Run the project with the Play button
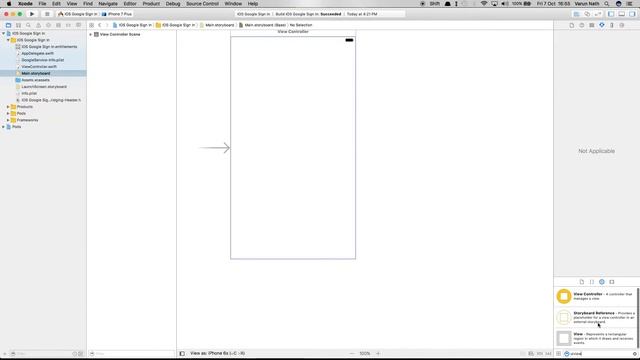 (32, 14)
